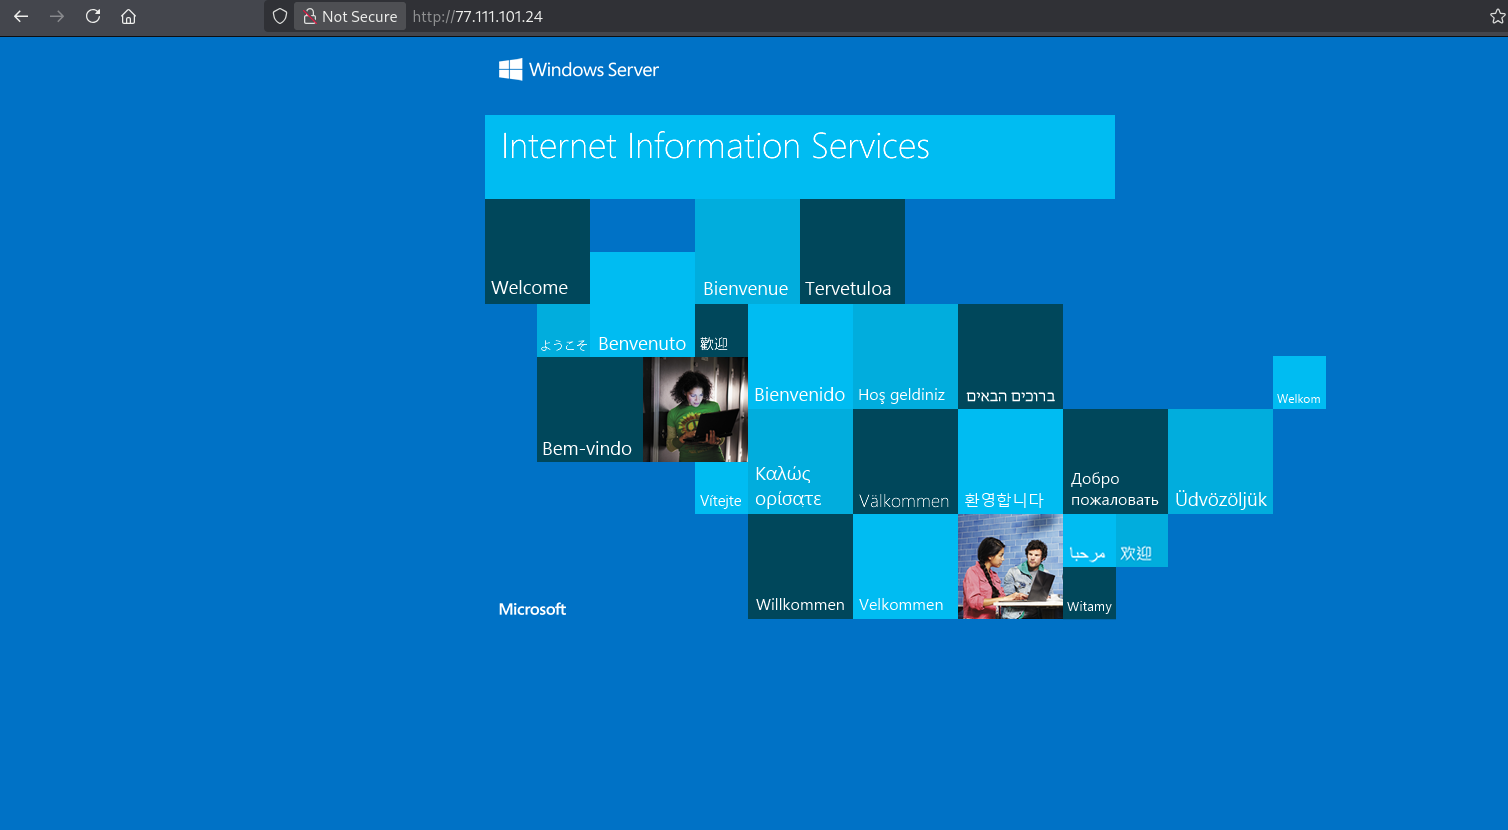Viewport: 1508px width, 830px height.
Task: Click the Windows Server text
Action: [x=594, y=70]
